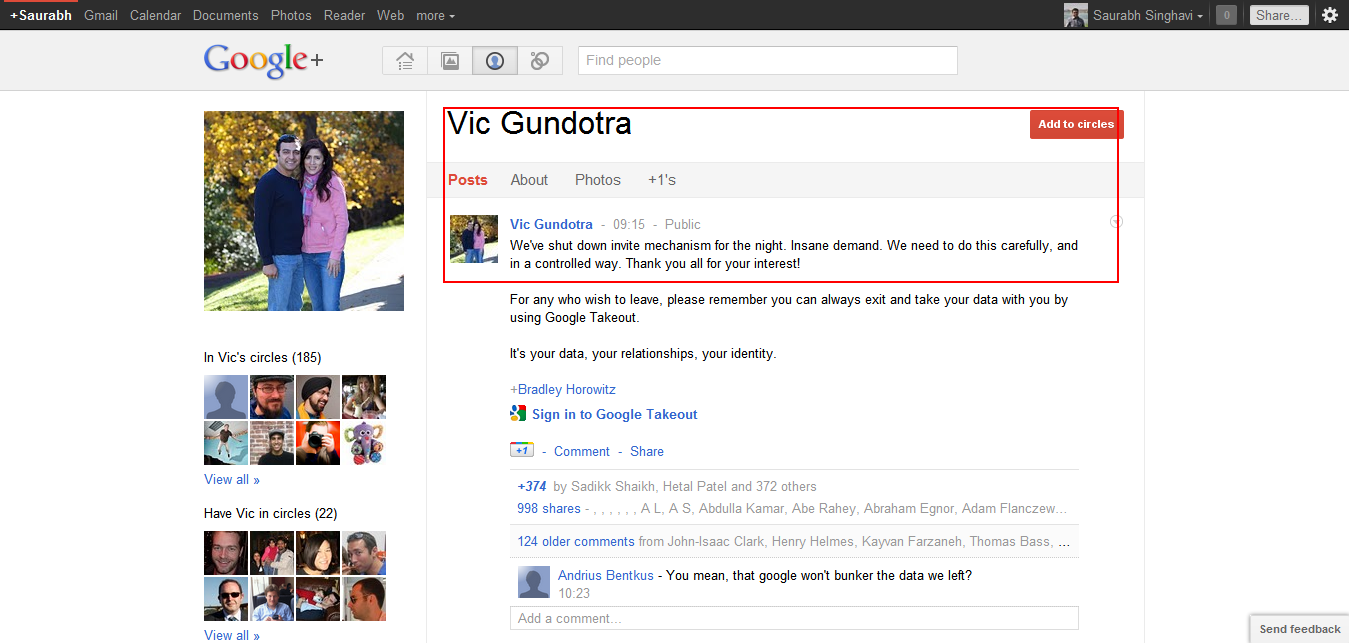This screenshot has height=643, width=1349.
Task: Open the +1's tab
Action: 661,180
